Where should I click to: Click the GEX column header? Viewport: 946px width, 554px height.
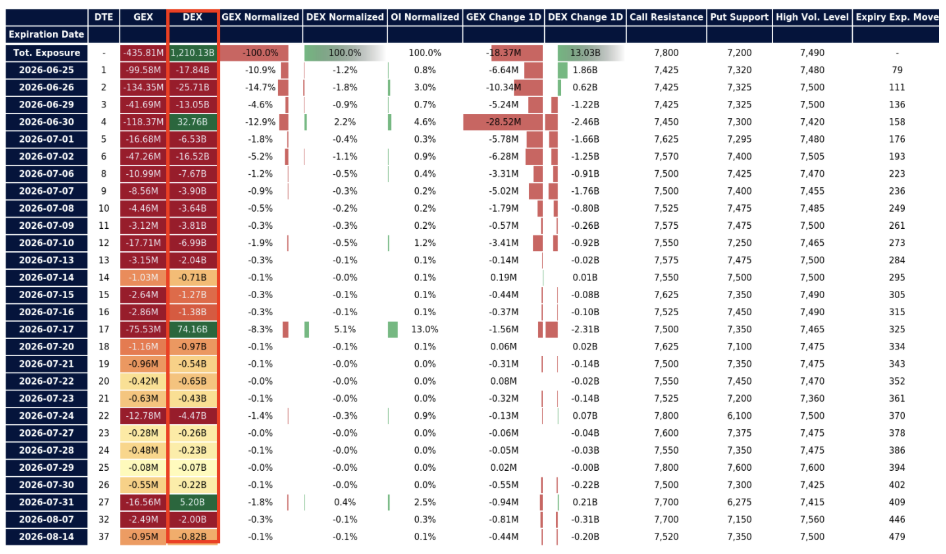pos(143,17)
